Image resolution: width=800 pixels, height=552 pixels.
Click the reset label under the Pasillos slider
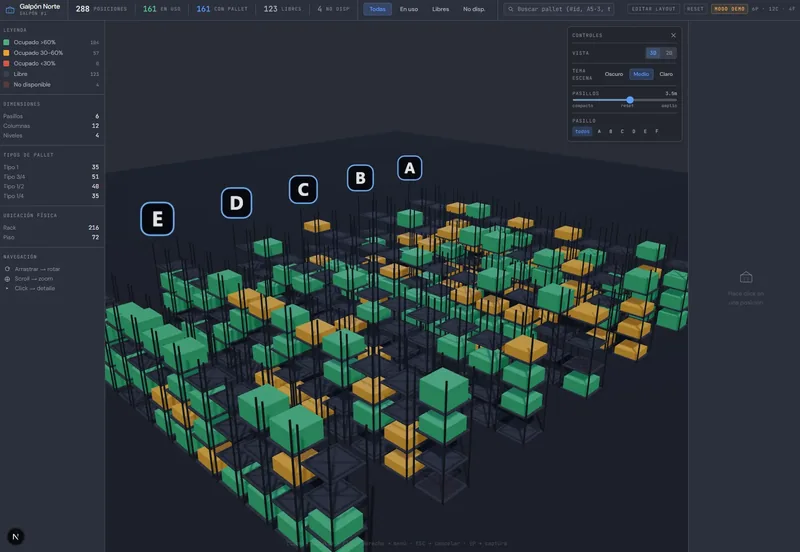627,106
